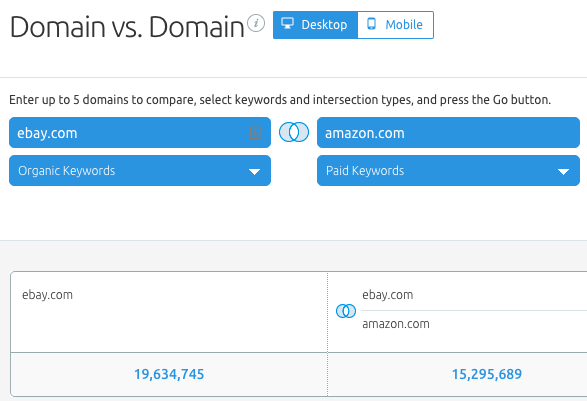Open the 19,634,745 keywords count link
The width and height of the screenshot is (587, 401).
(x=169, y=374)
